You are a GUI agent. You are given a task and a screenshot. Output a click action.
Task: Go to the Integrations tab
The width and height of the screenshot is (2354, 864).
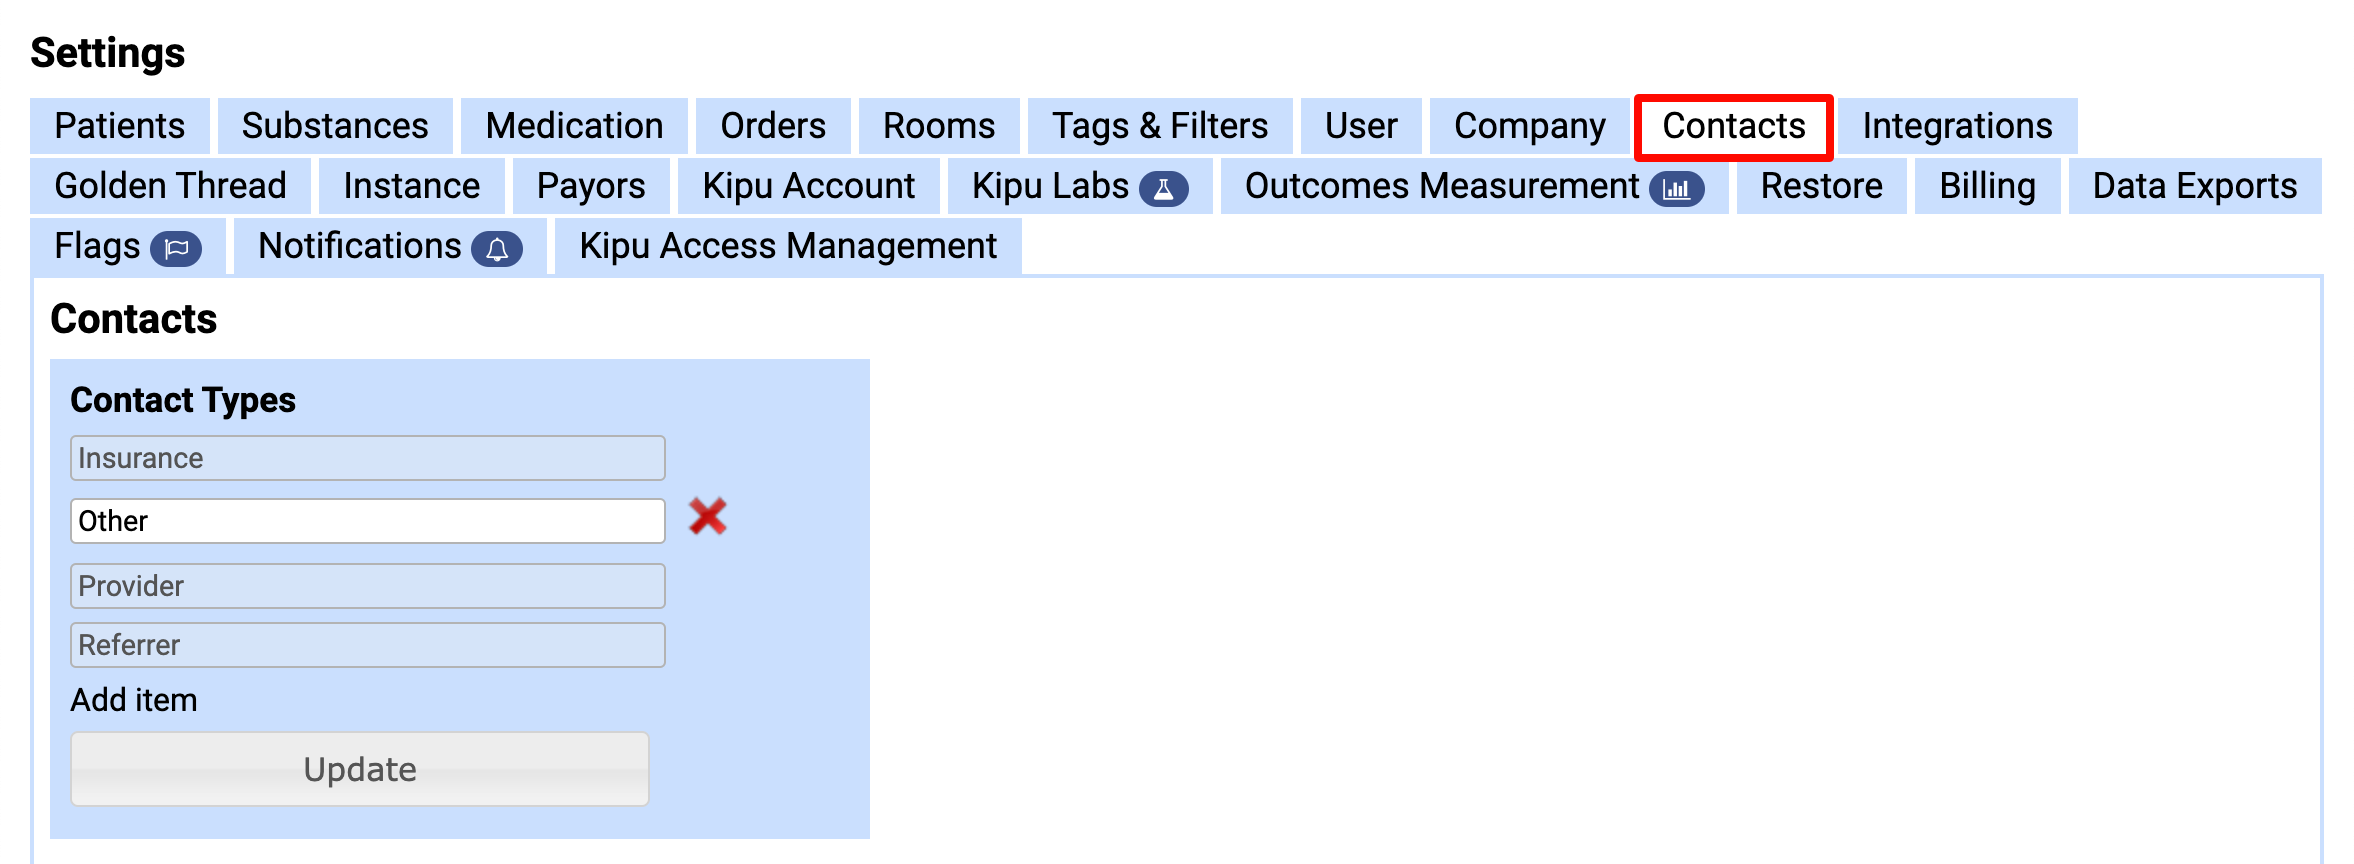coord(1957,126)
